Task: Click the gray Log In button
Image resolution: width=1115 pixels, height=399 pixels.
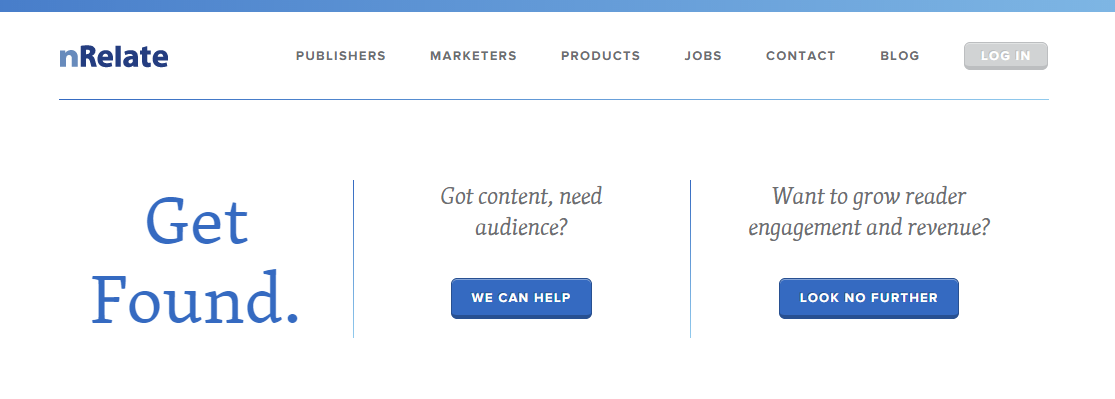Action: (1005, 56)
